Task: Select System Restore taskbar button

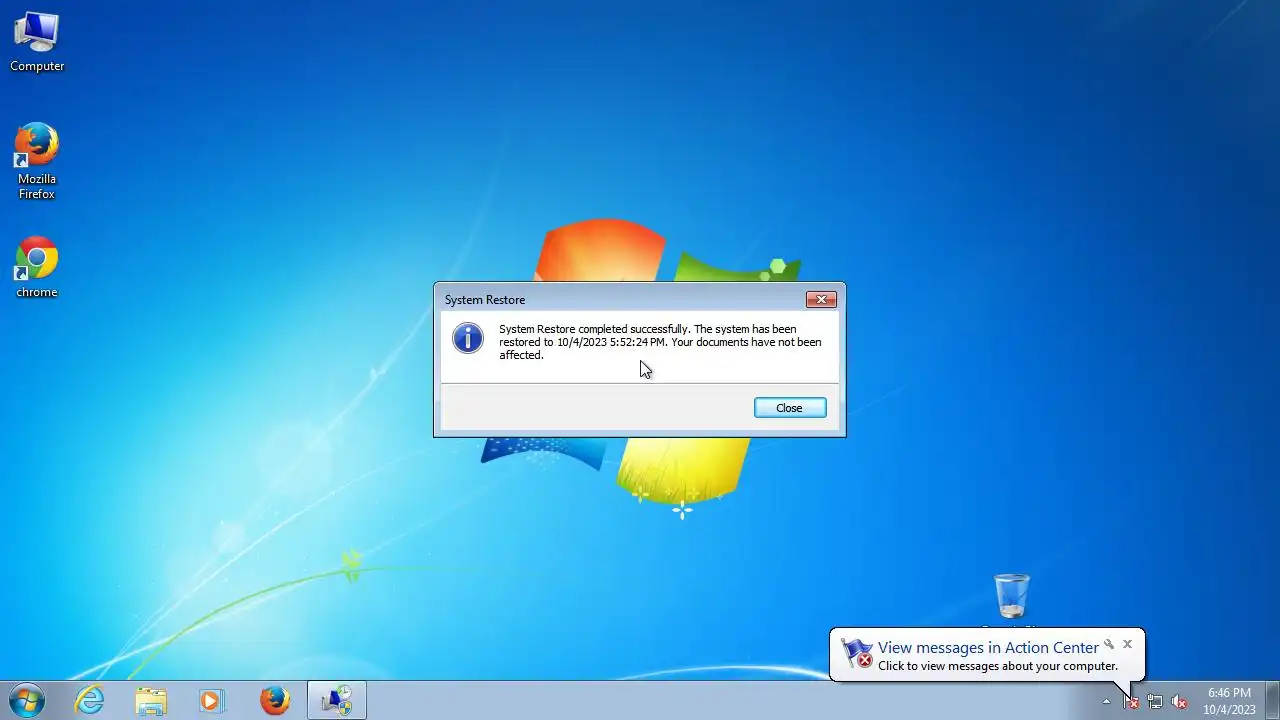Action: pos(337,700)
